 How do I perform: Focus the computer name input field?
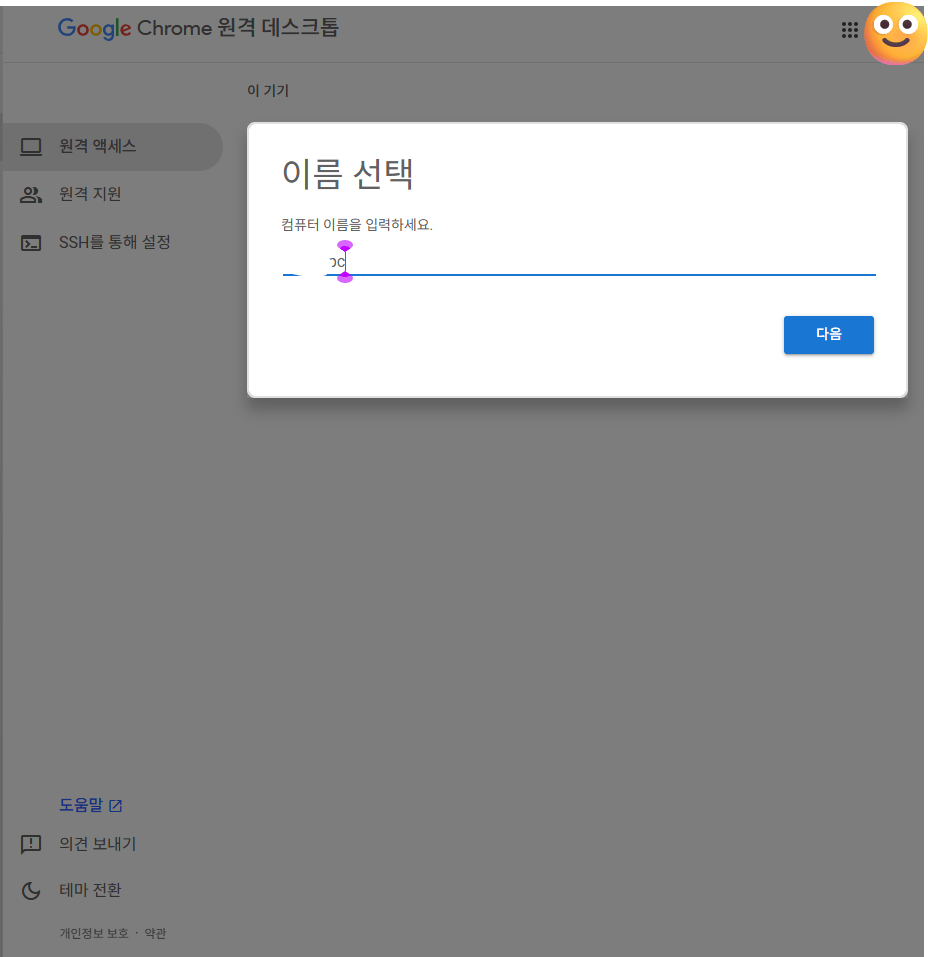[579, 262]
